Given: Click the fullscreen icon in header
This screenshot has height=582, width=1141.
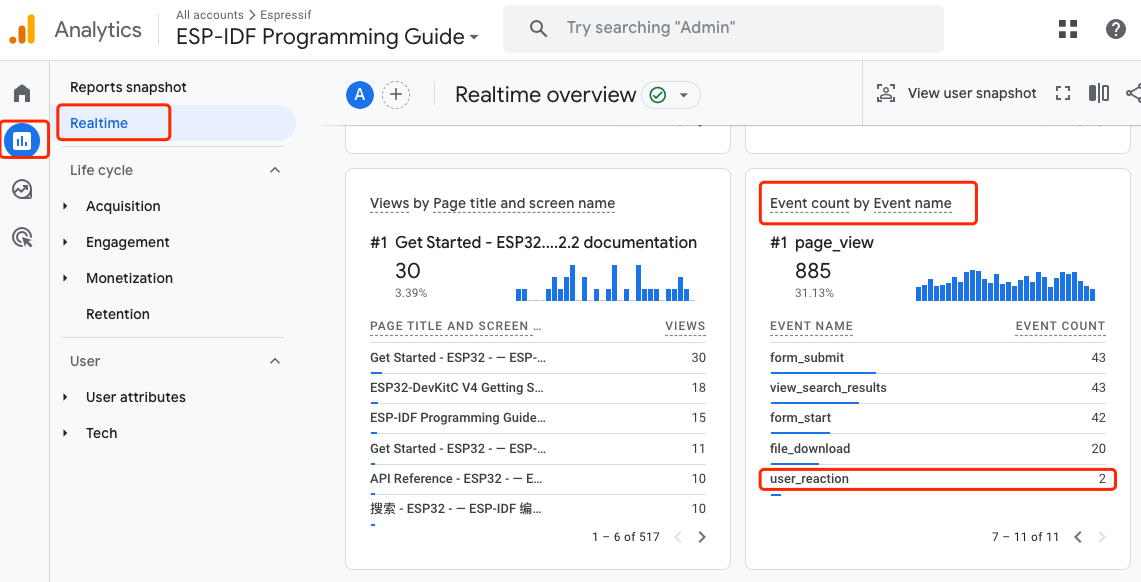Looking at the screenshot, I should tap(1063, 93).
